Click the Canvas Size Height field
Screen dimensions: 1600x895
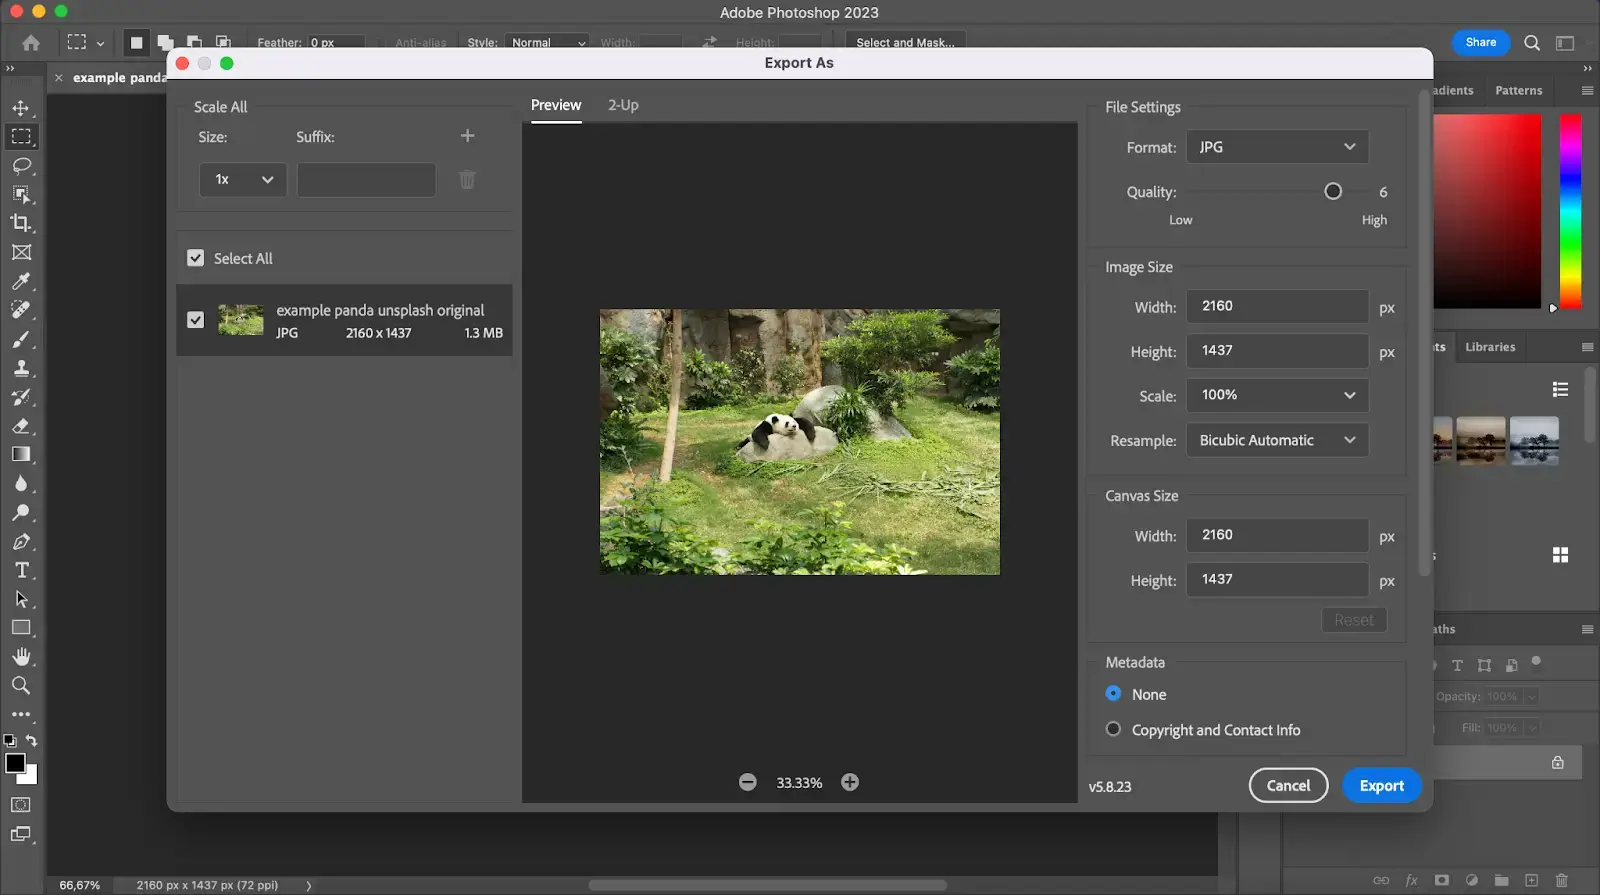click(x=1277, y=580)
